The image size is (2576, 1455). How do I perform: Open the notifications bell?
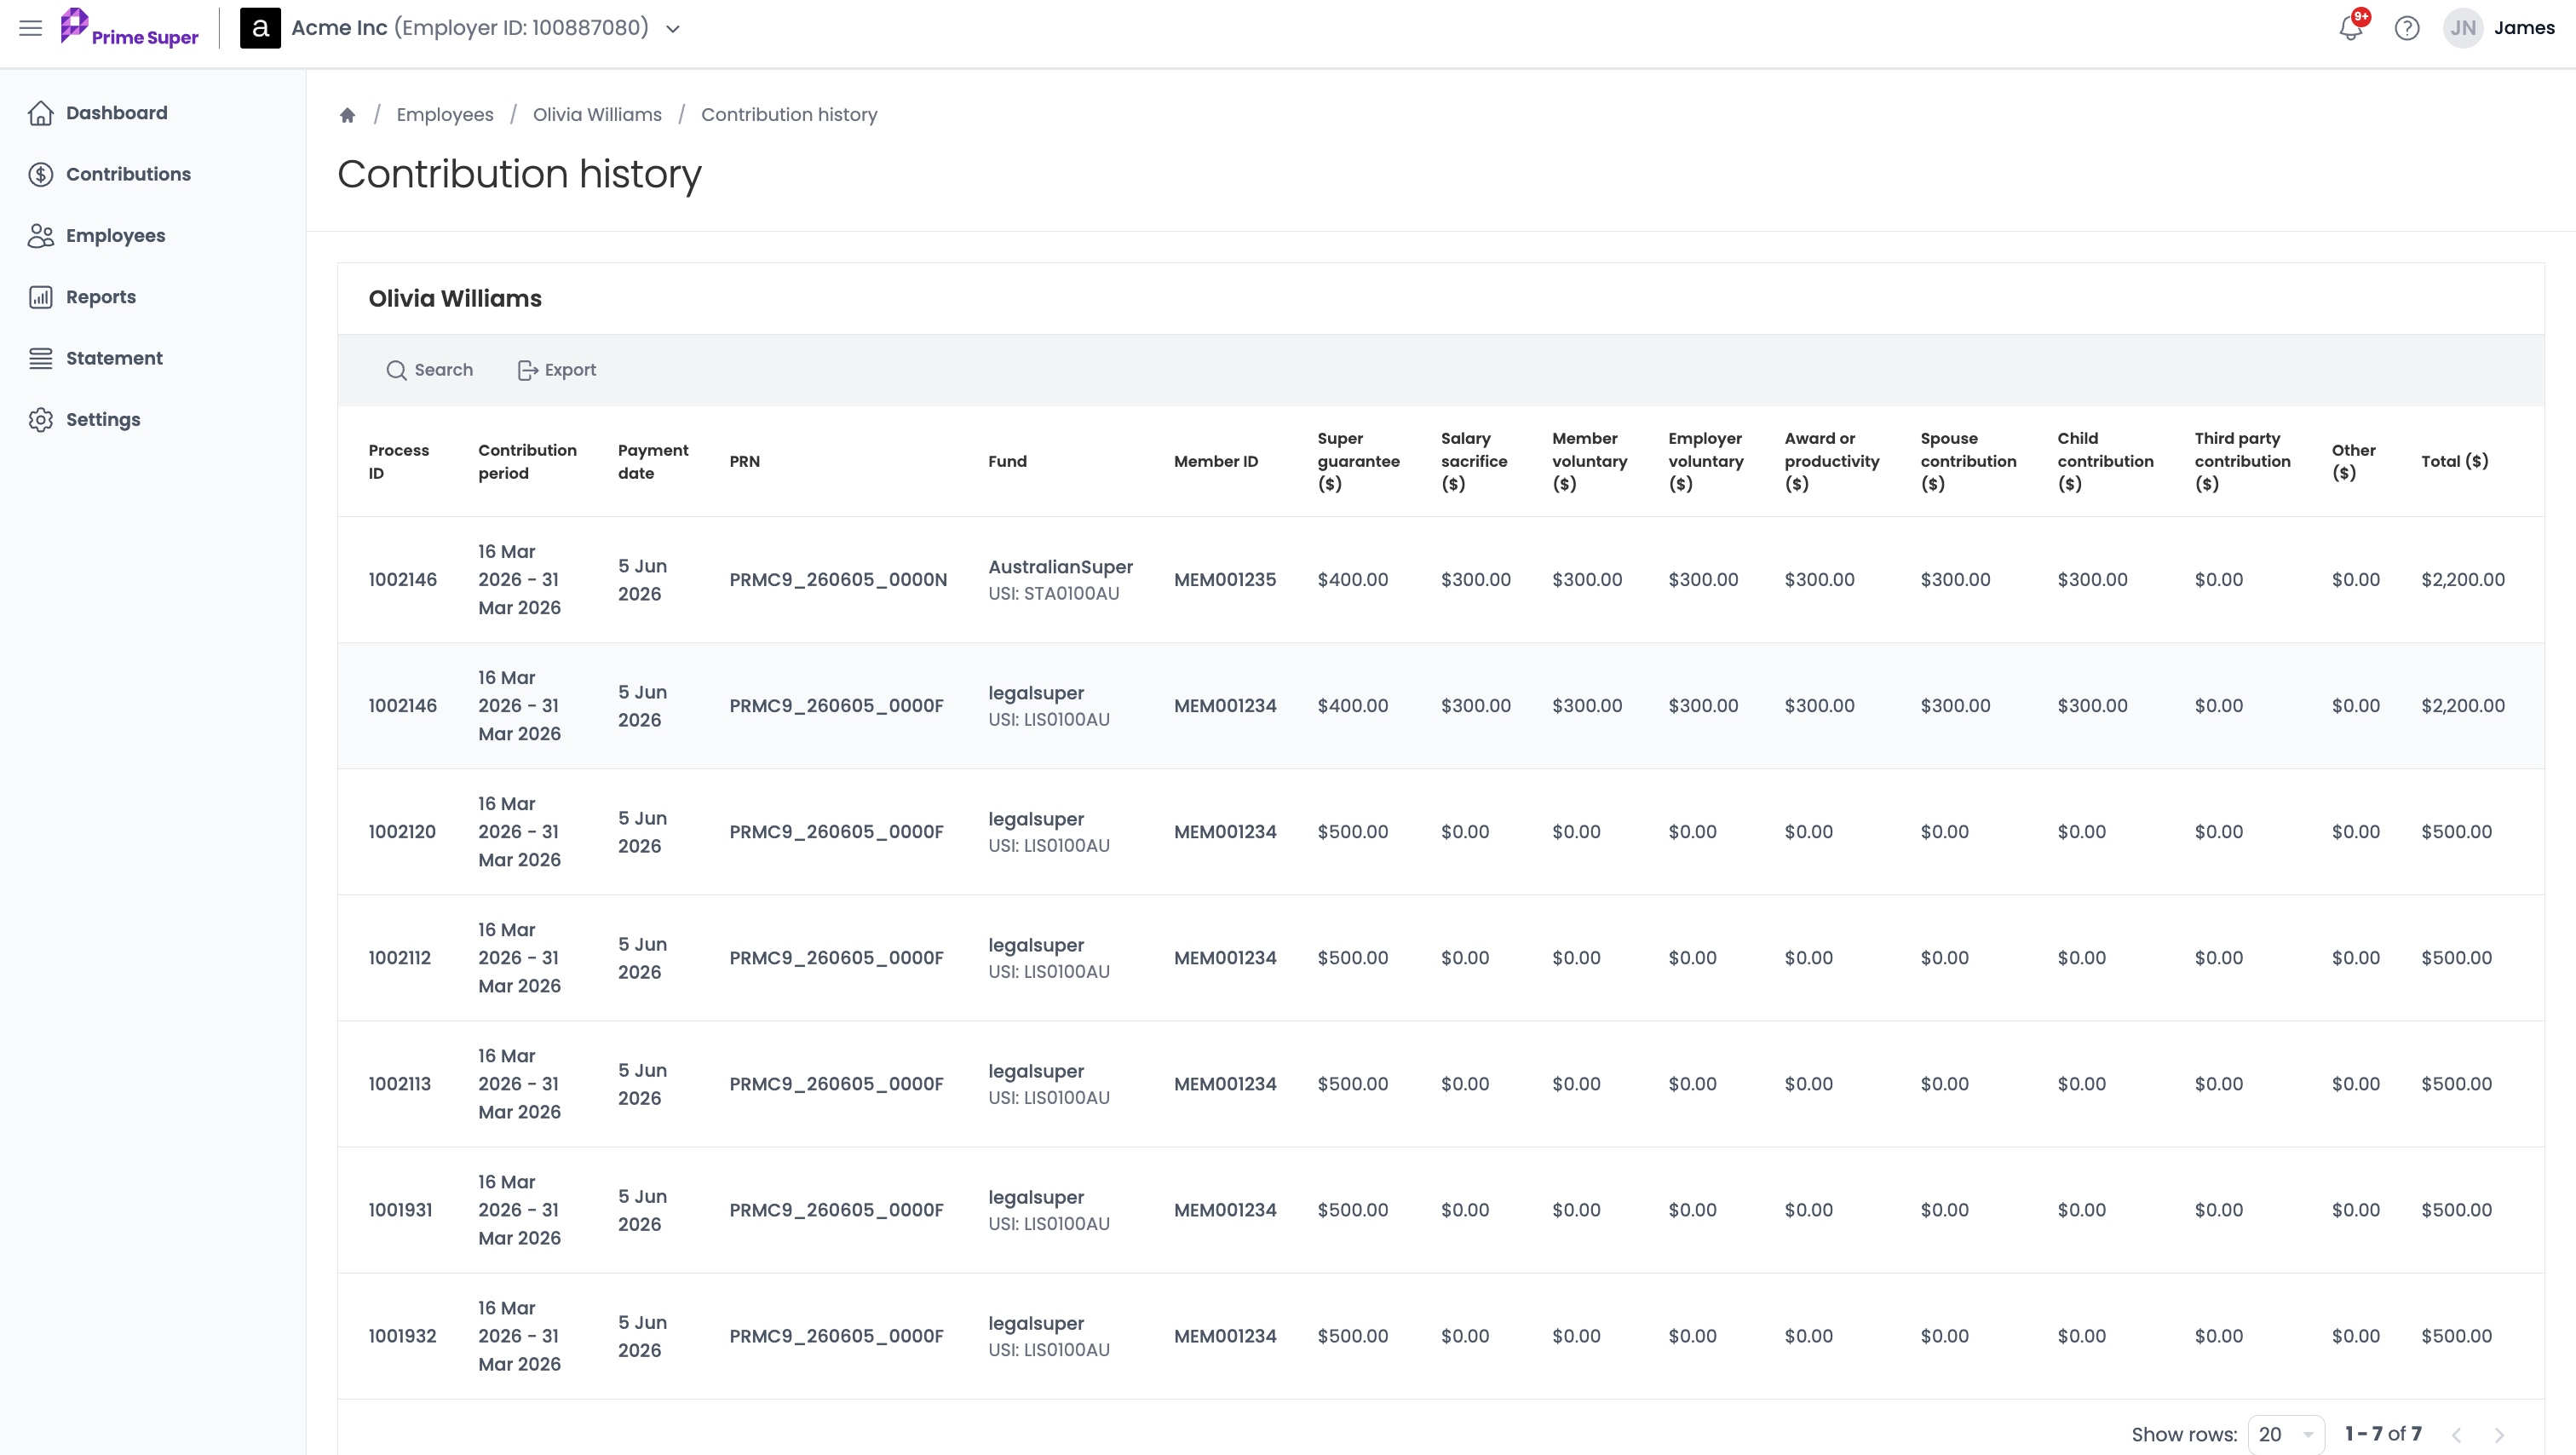[2351, 28]
